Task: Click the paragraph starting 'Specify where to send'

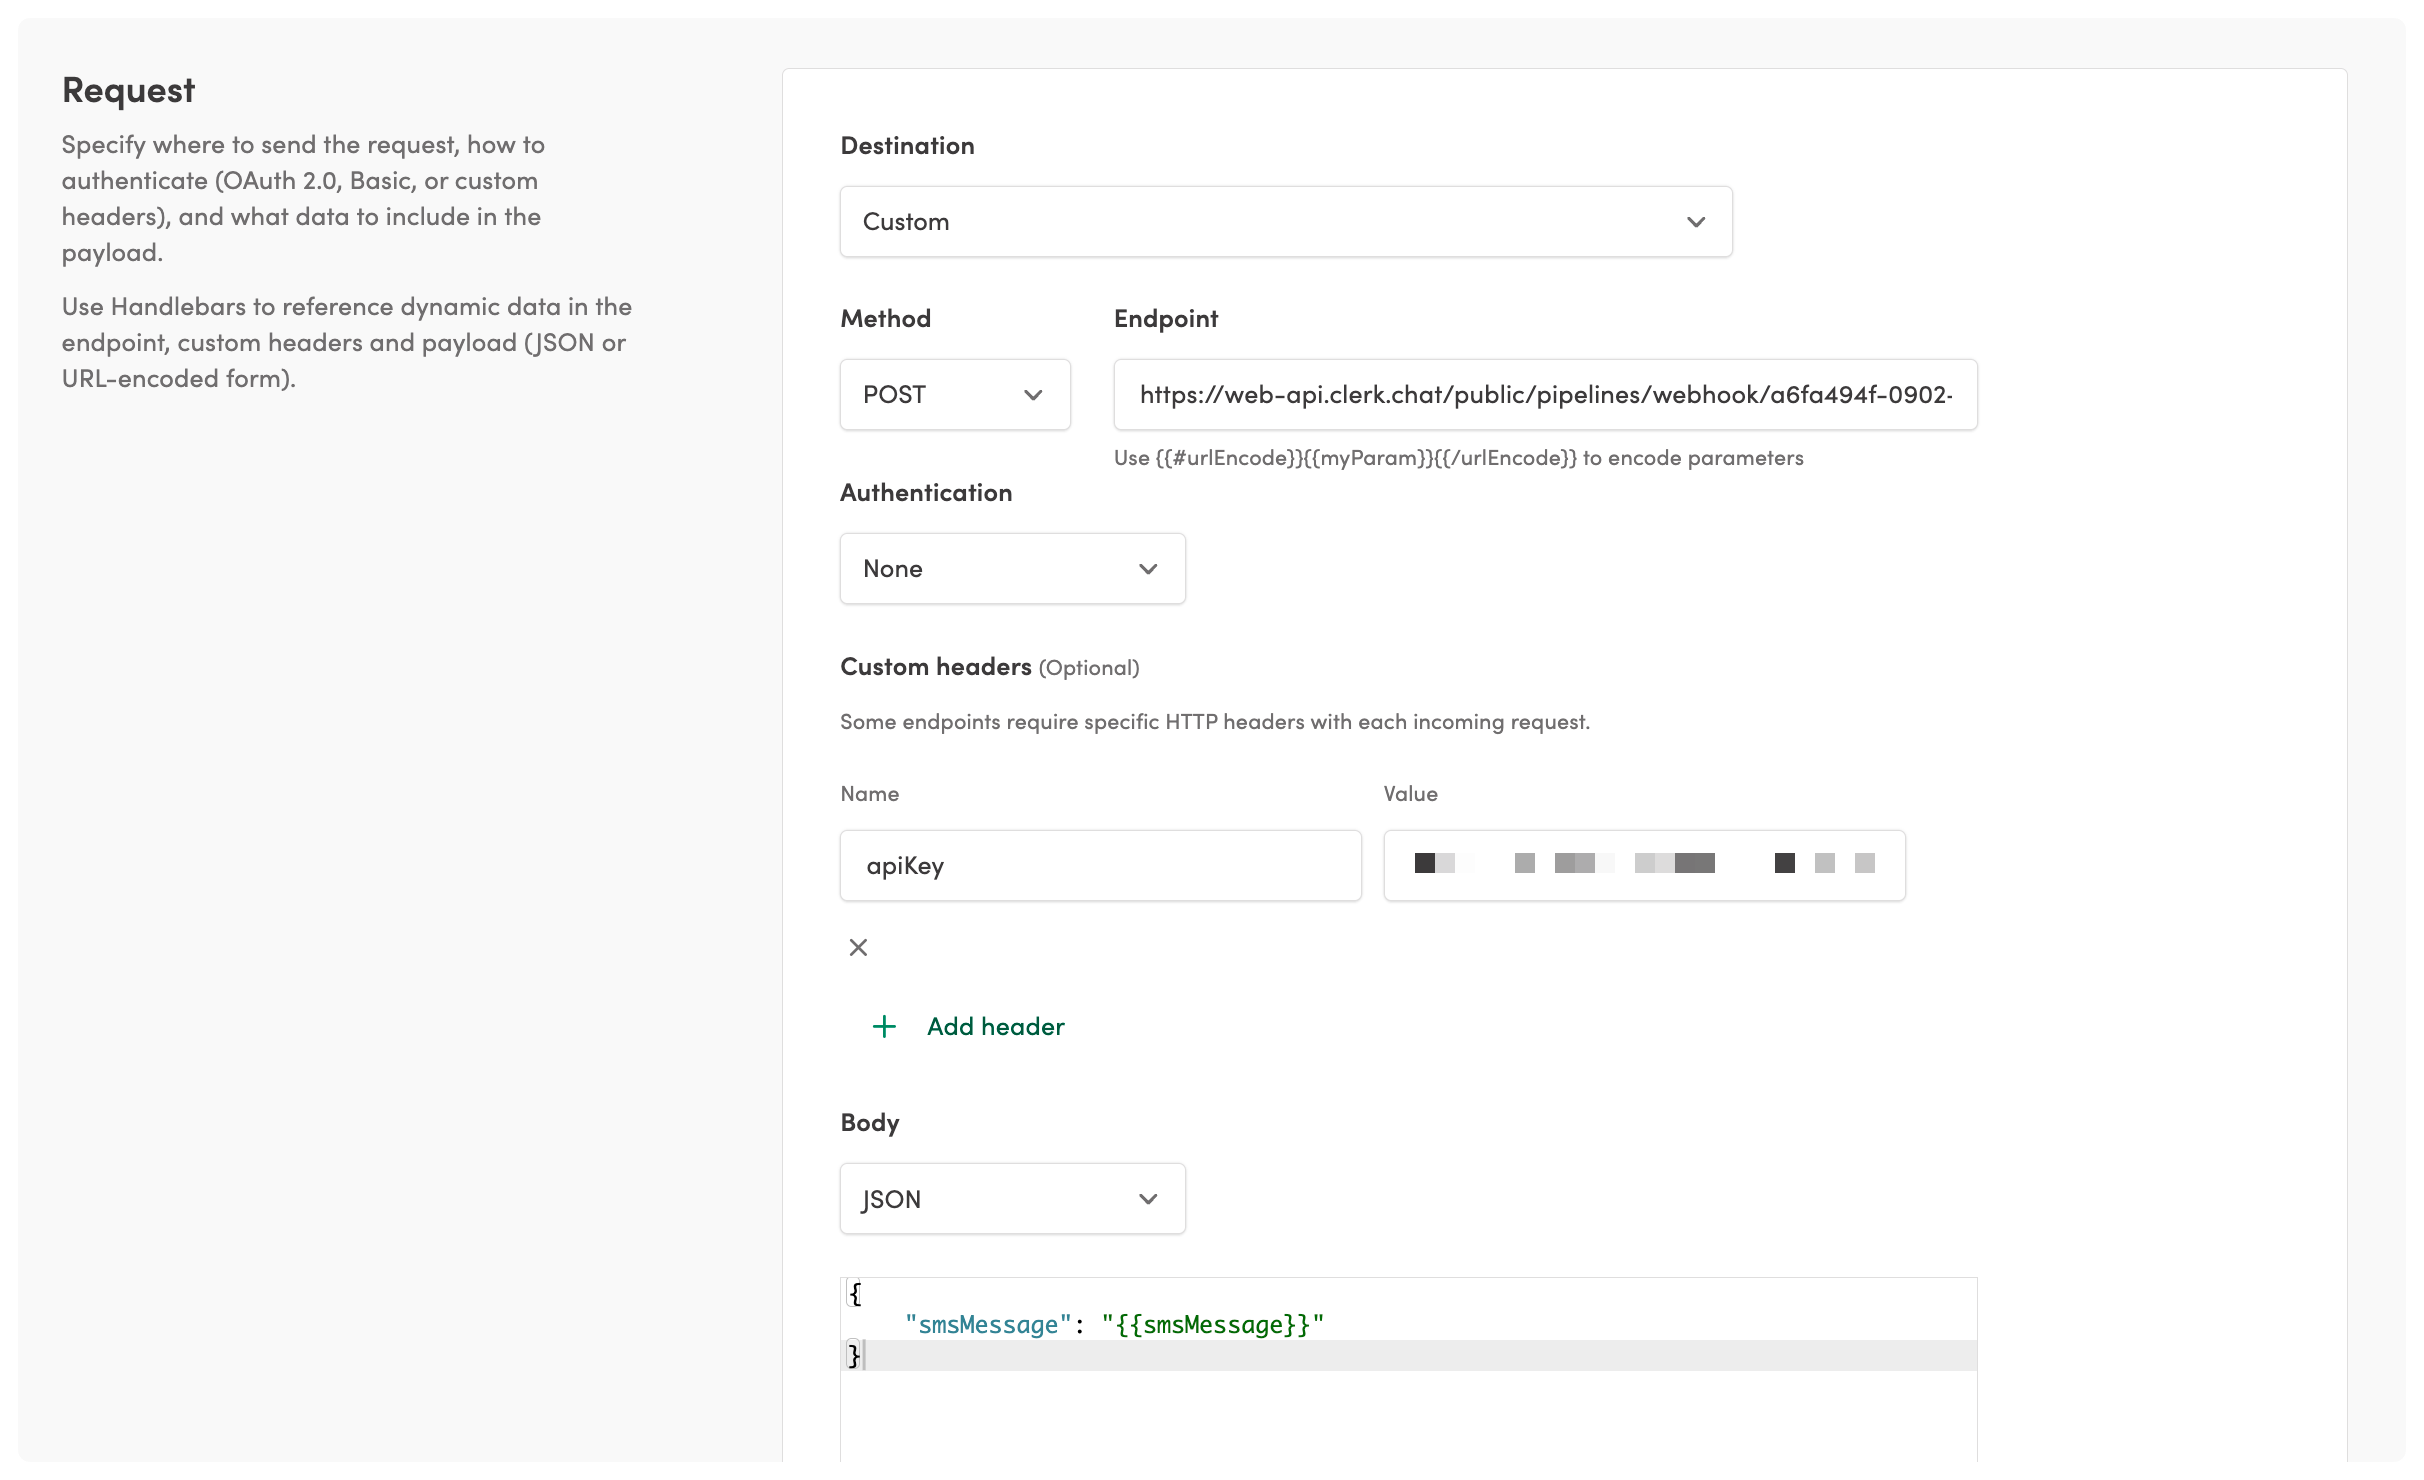Action: tap(304, 198)
